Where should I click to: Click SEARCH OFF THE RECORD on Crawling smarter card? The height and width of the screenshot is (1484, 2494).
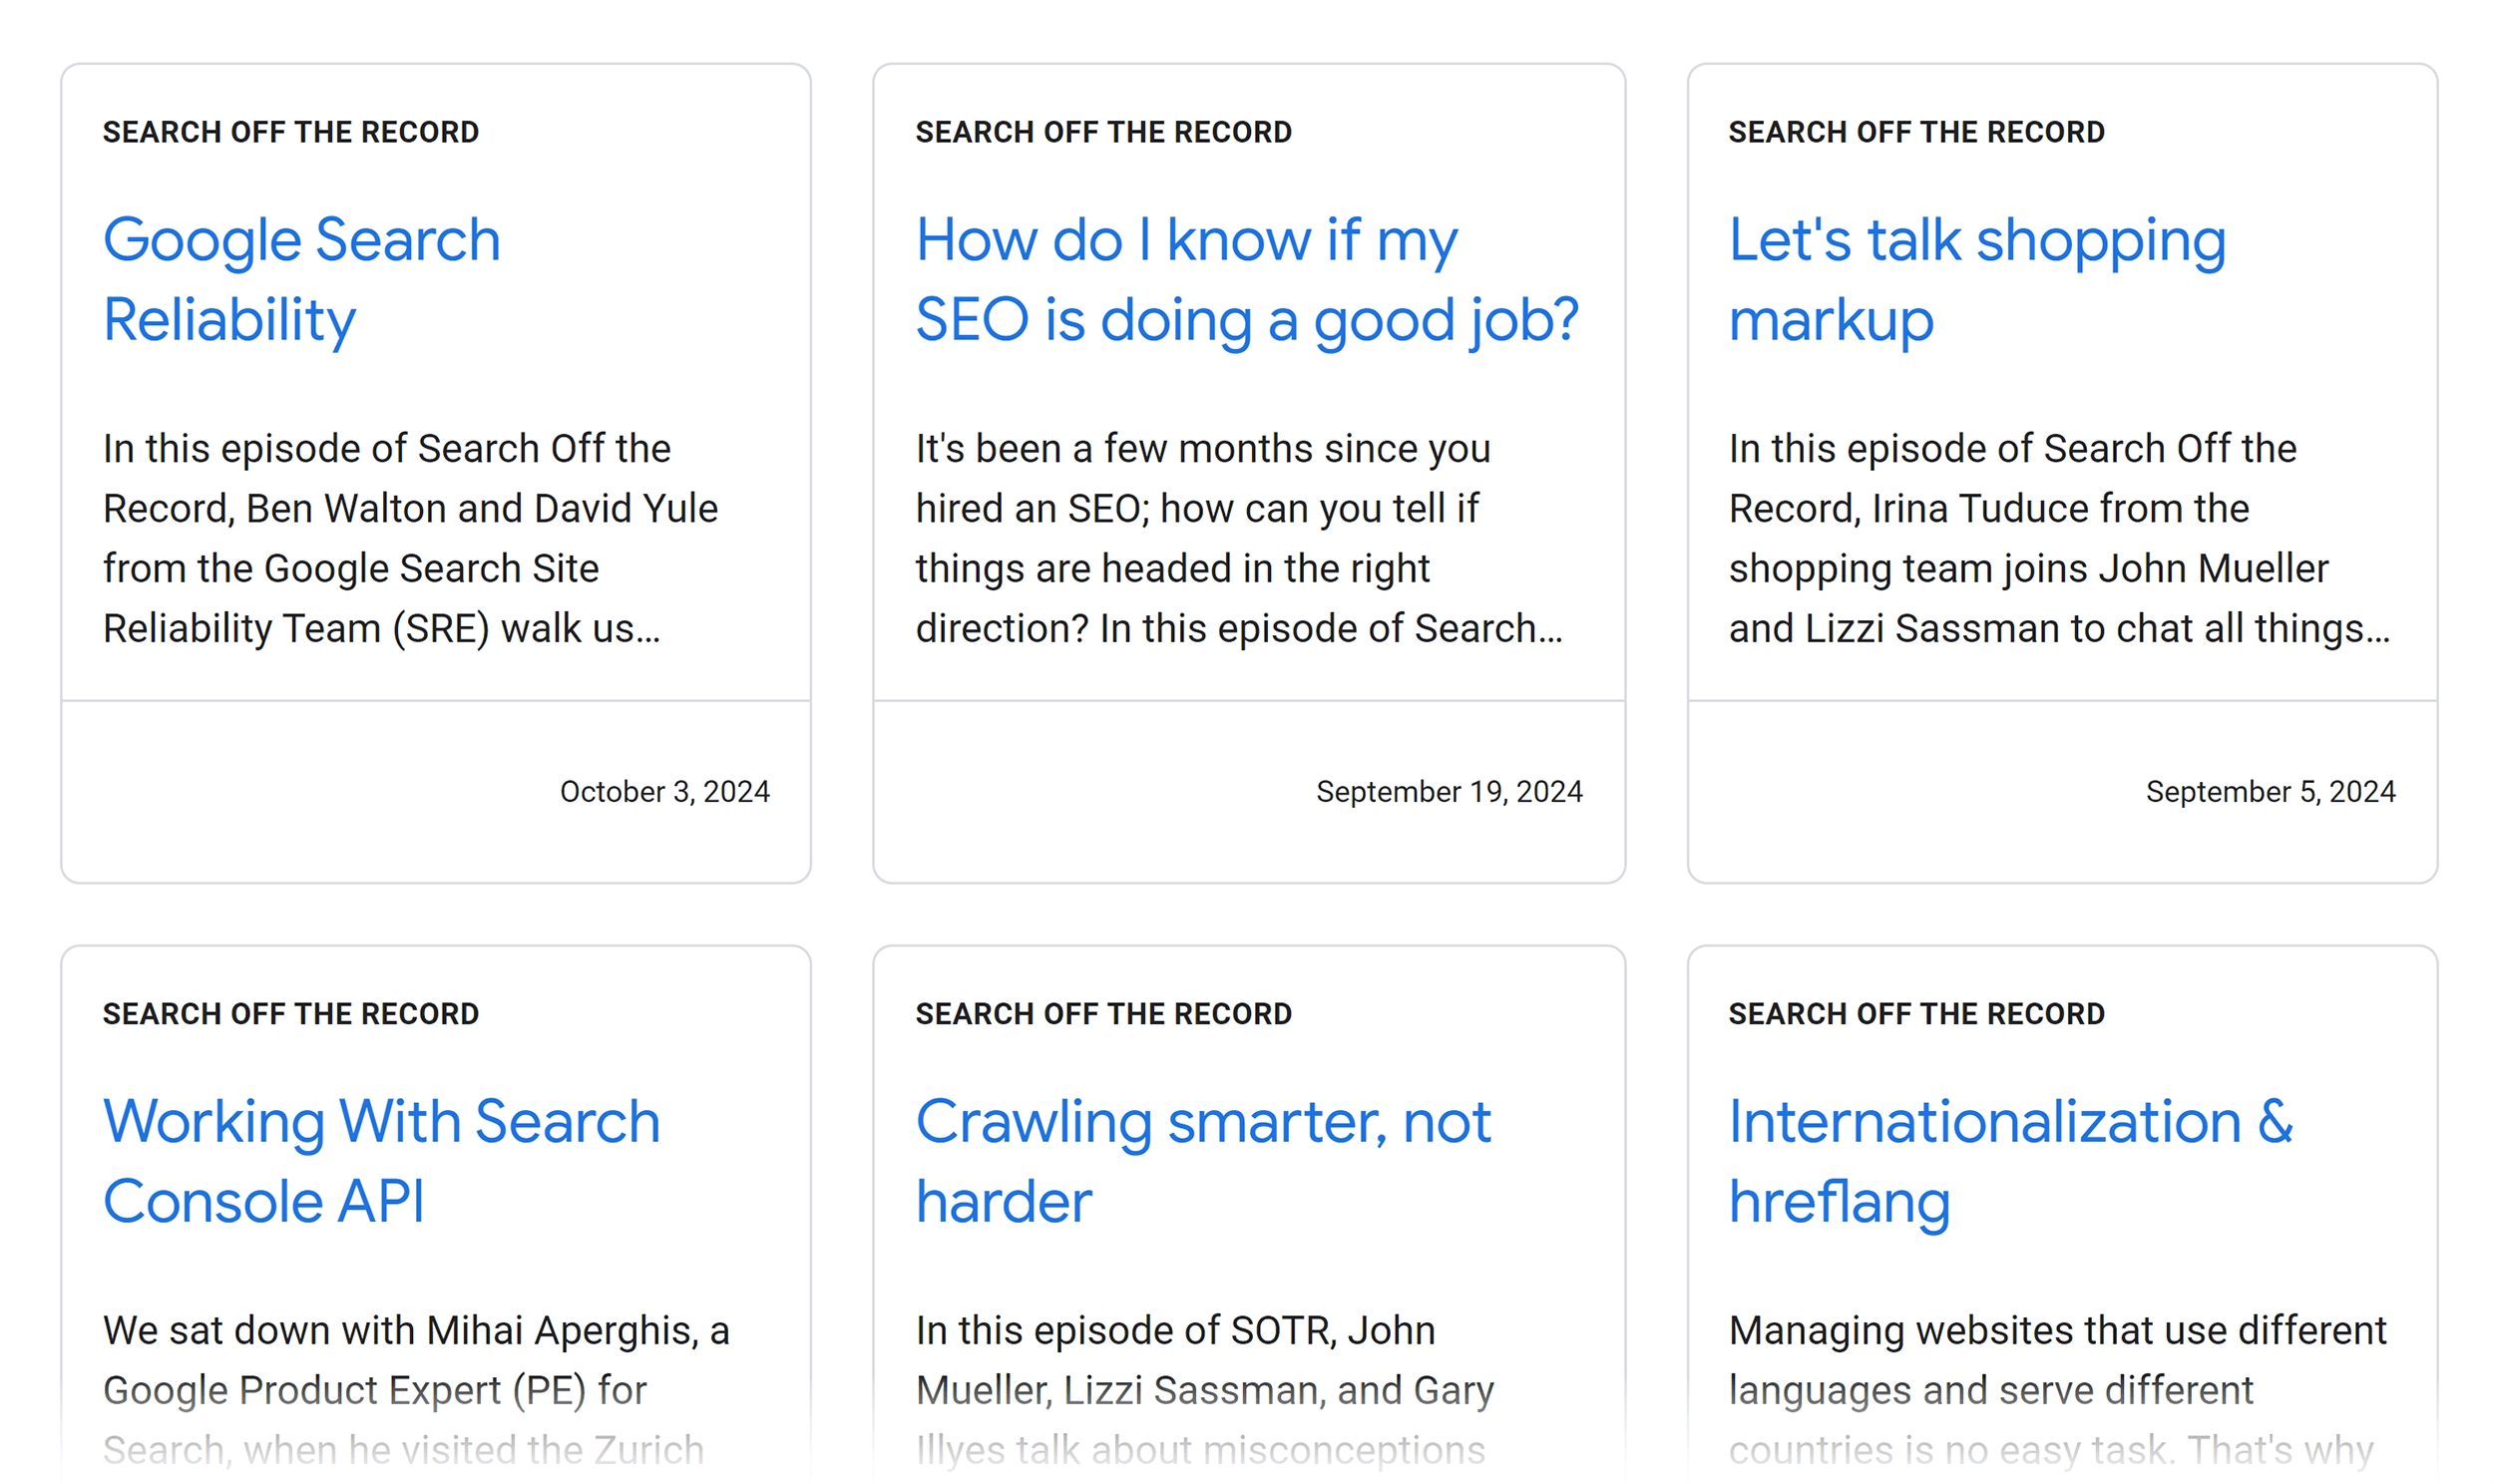click(1103, 1013)
